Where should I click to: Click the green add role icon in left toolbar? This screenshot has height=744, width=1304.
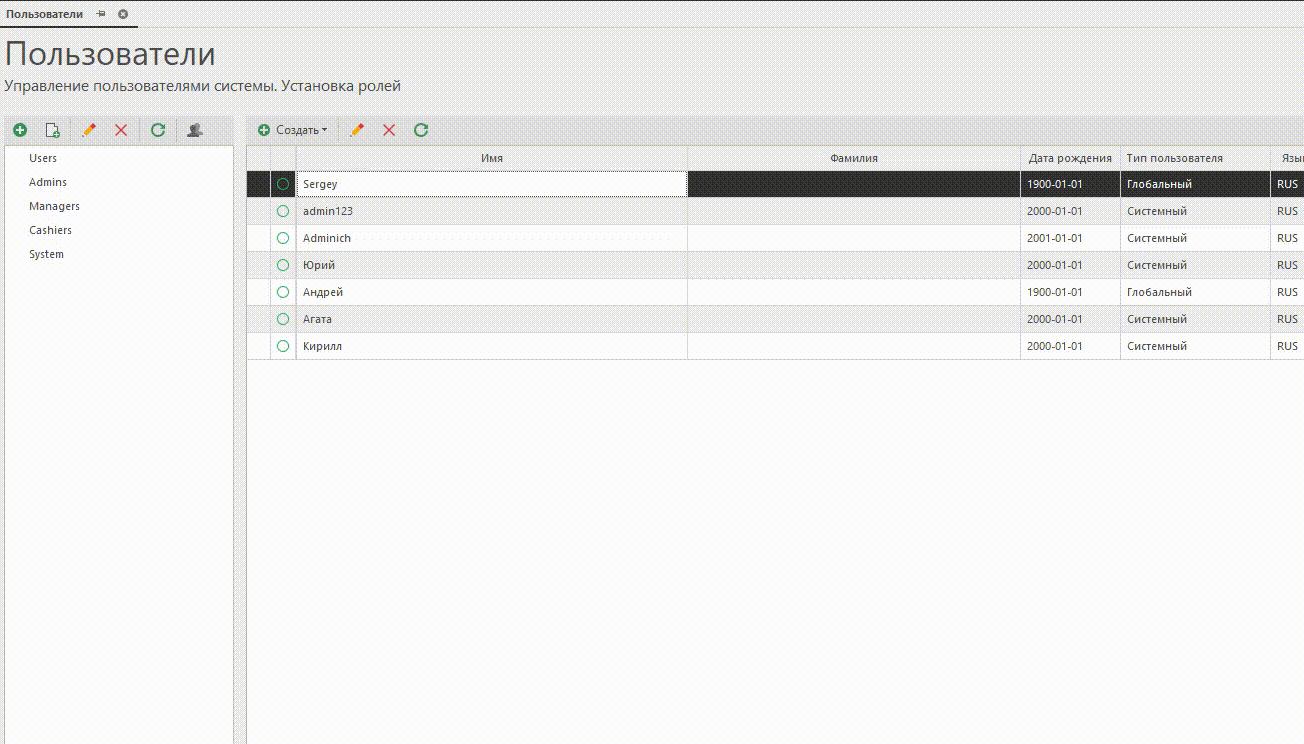20,130
